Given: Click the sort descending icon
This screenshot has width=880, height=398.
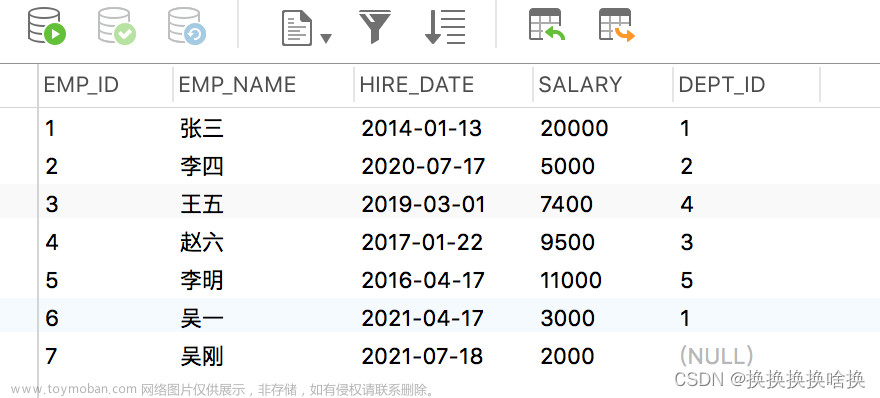Looking at the screenshot, I should coord(445,27).
